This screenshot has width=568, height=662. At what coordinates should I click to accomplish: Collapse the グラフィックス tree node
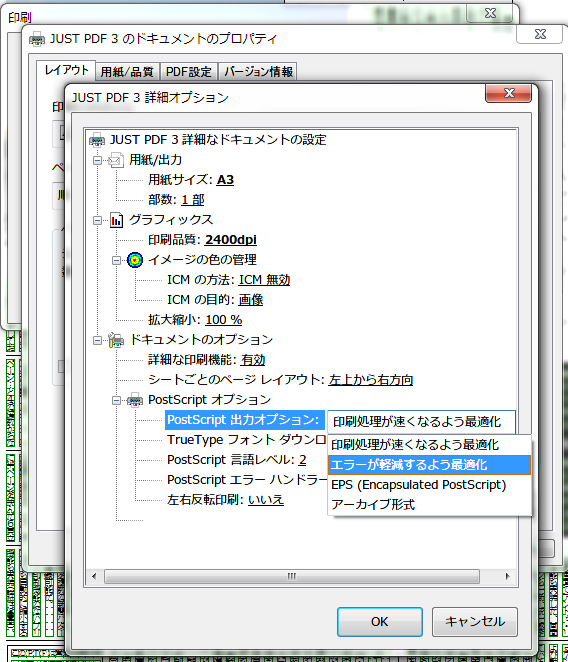pyautogui.click(x=97, y=220)
